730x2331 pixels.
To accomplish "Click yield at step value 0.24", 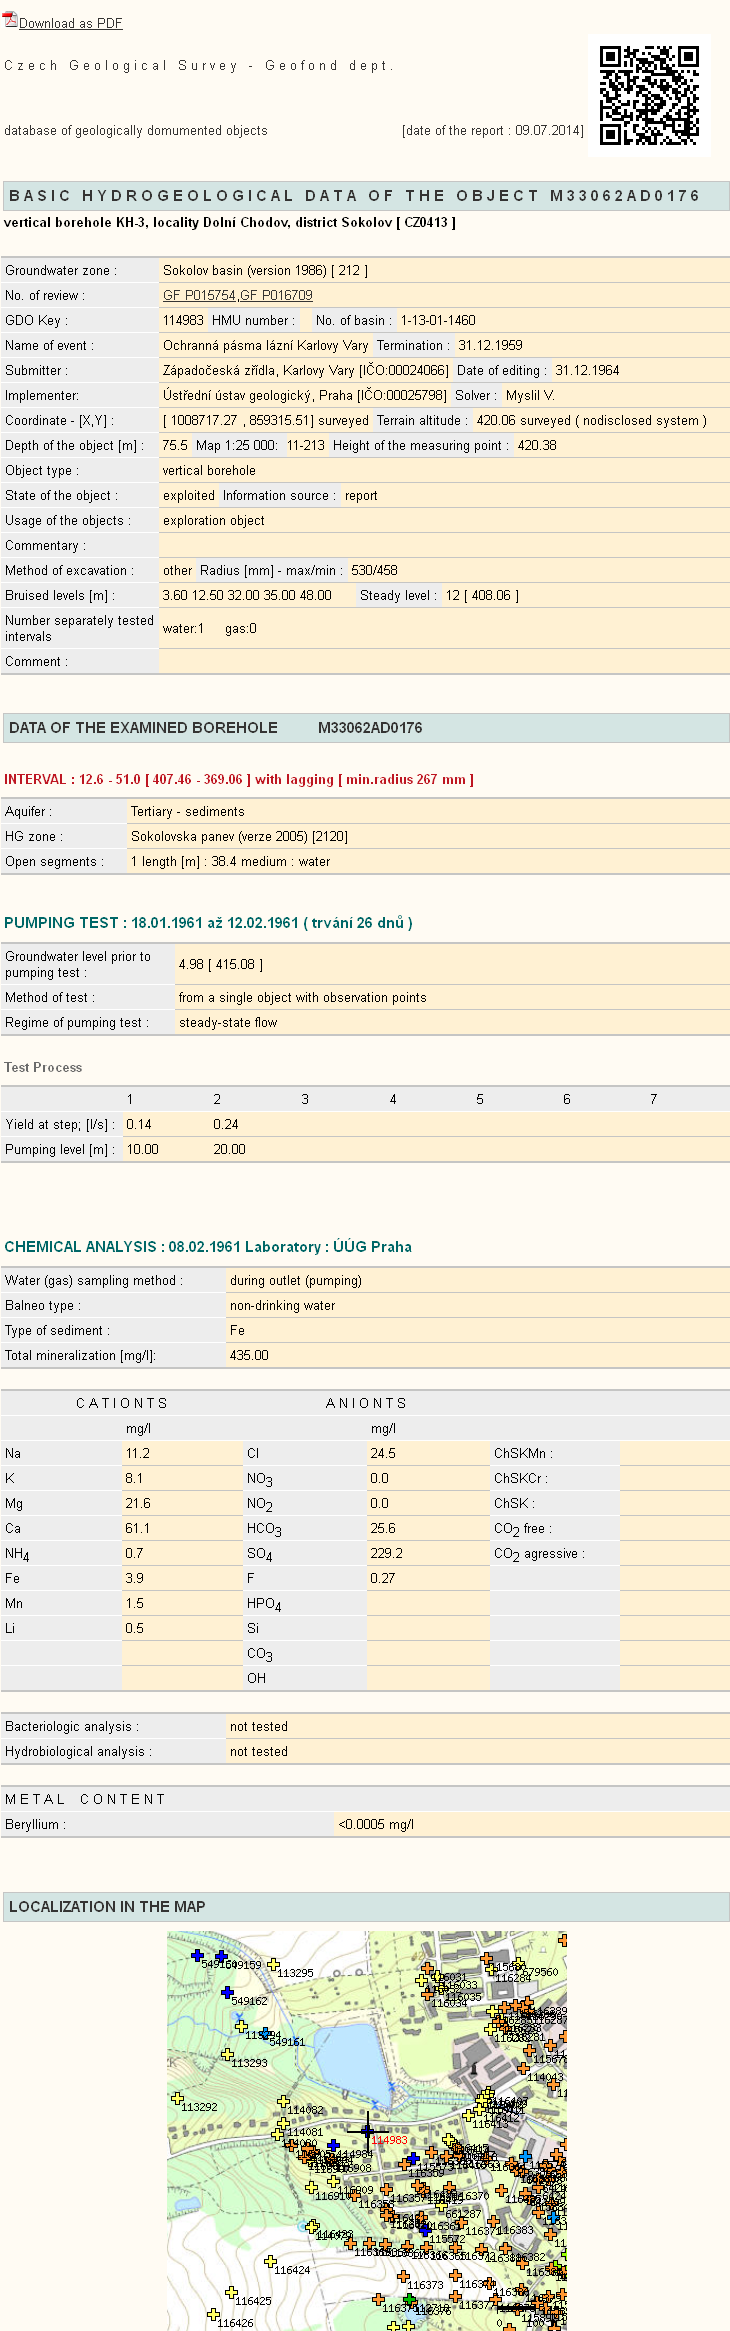I will click(226, 1124).
